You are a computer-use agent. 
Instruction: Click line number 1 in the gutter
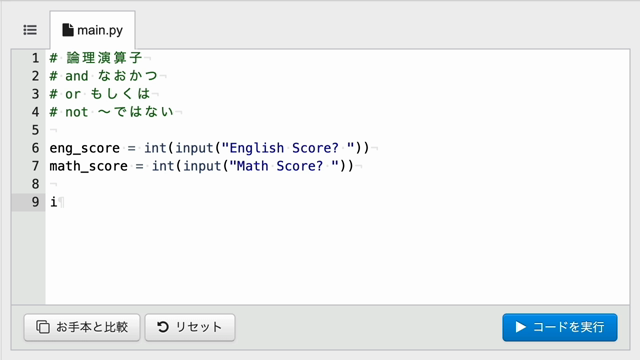pyautogui.click(x=36, y=58)
